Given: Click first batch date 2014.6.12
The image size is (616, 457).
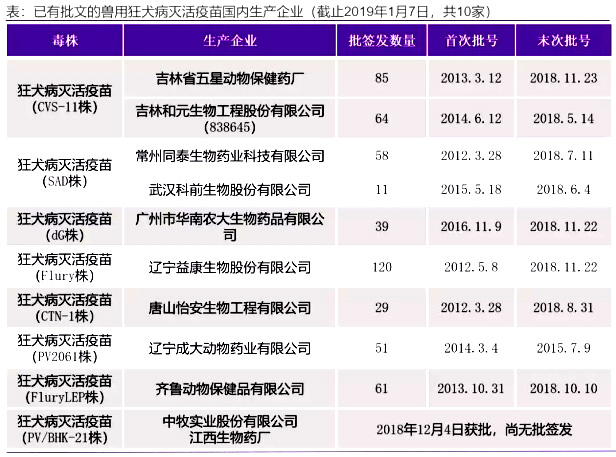Looking at the screenshot, I should pos(471,118).
